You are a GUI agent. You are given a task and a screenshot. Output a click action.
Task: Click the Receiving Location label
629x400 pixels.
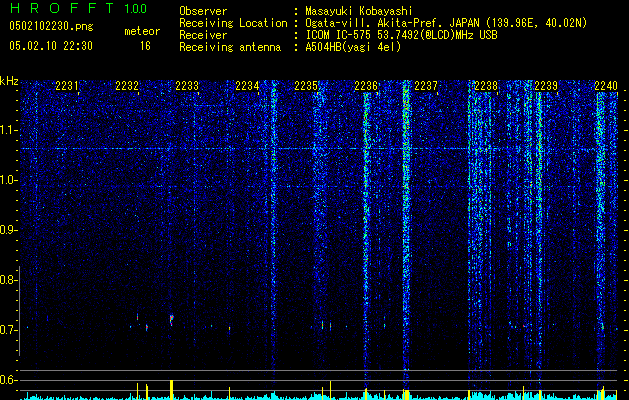[233, 23]
